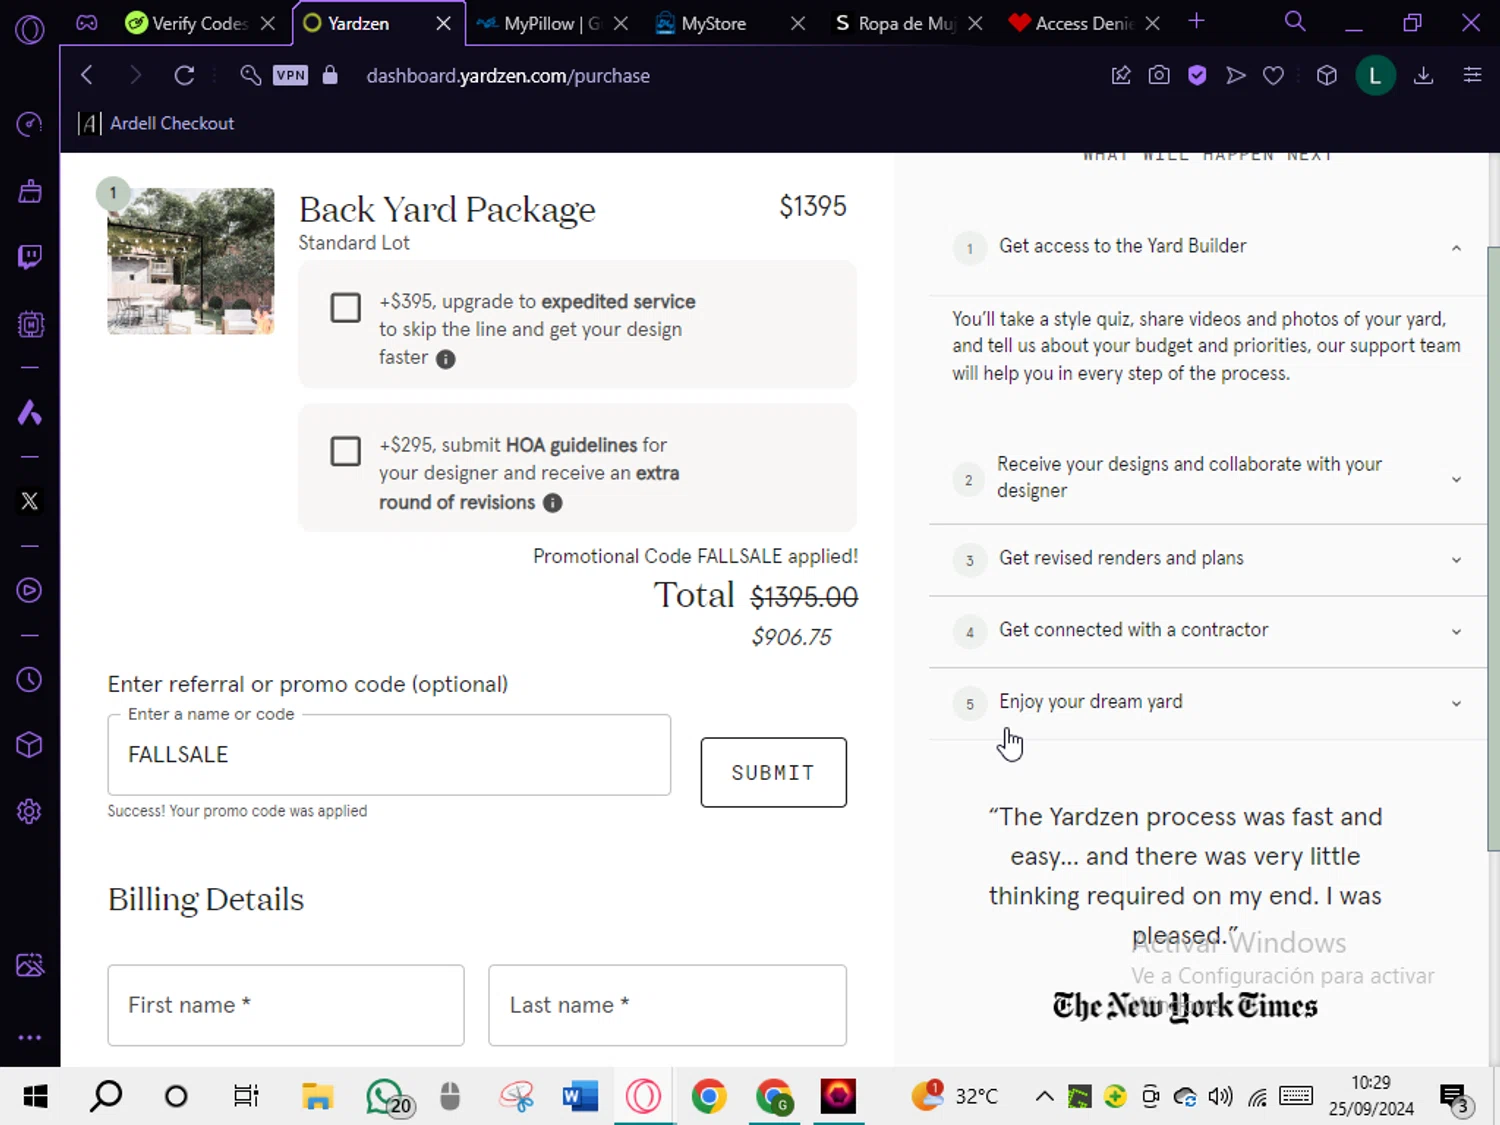Show hidden system tray icons arrow
Viewport: 1500px width, 1125px height.
[x=1044, y=1096]
